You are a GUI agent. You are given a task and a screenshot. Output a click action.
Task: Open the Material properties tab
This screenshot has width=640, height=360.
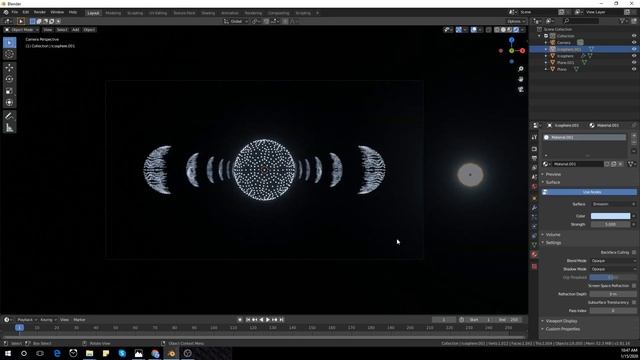tap(534, 254)
